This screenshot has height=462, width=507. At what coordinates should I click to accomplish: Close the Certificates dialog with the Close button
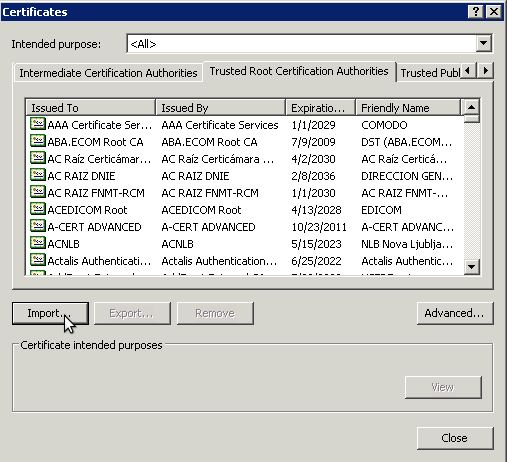pyautogui.click(x=455, y=438)
